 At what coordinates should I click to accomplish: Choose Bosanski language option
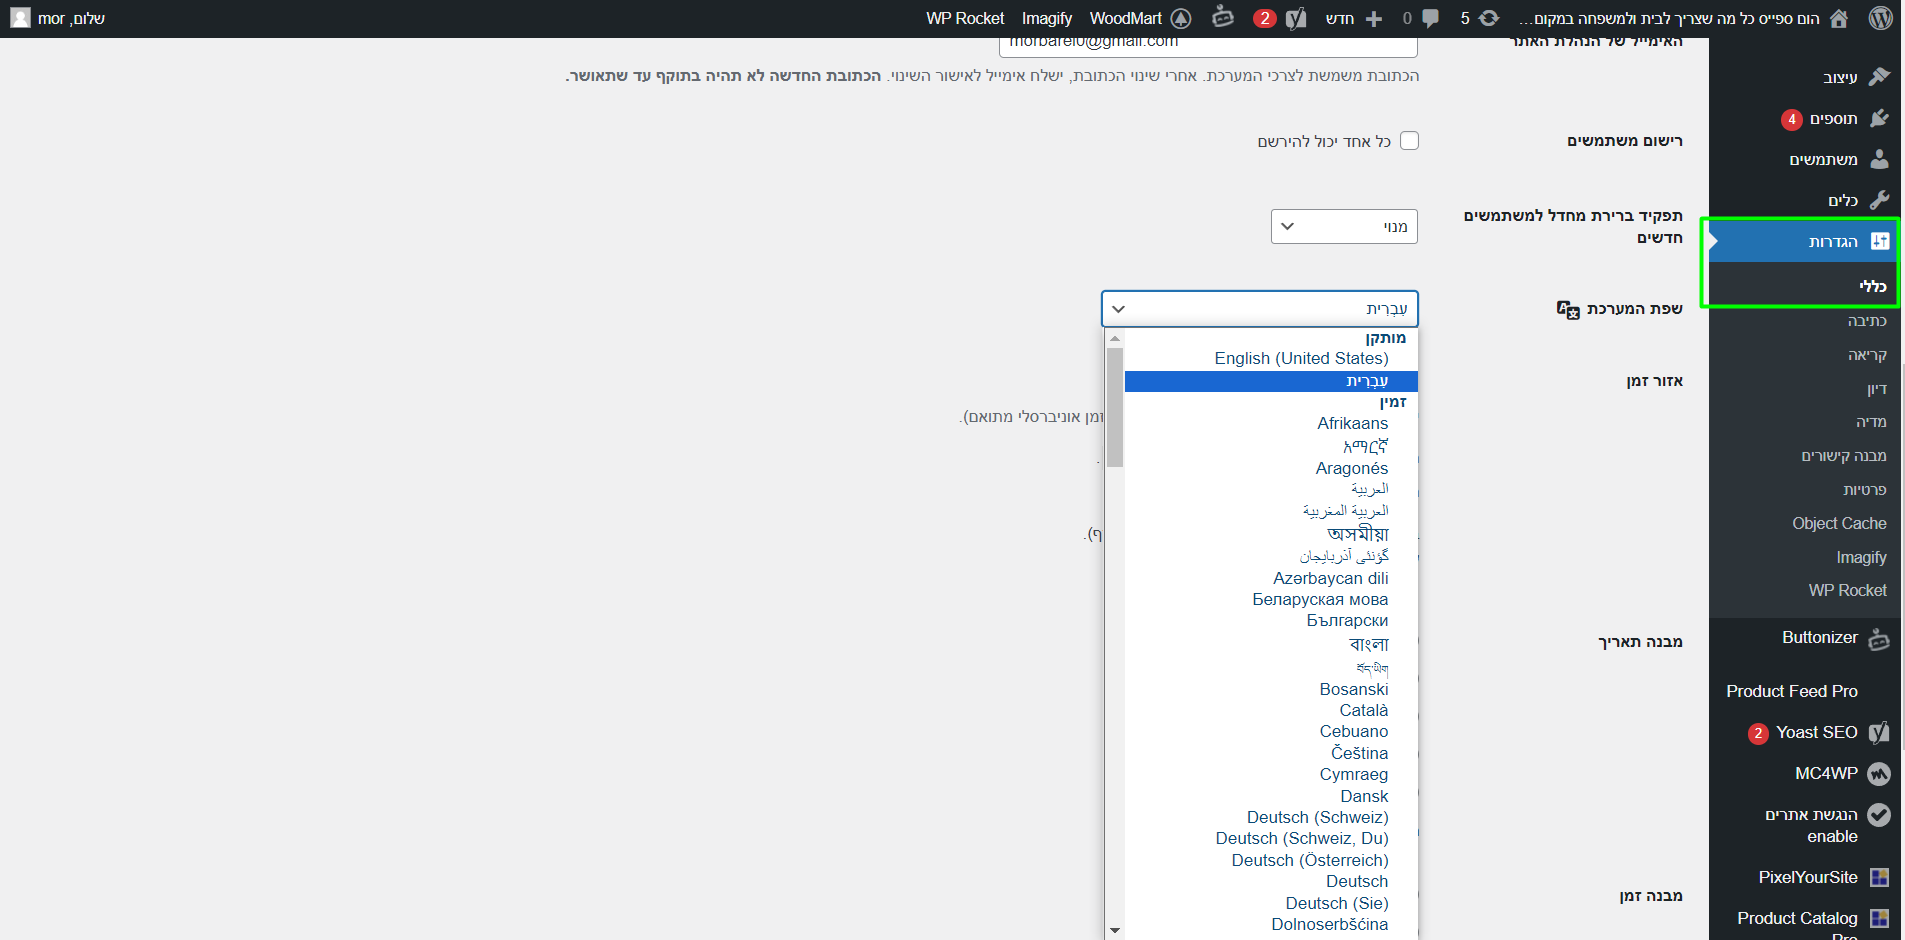tap(1353, 689)
